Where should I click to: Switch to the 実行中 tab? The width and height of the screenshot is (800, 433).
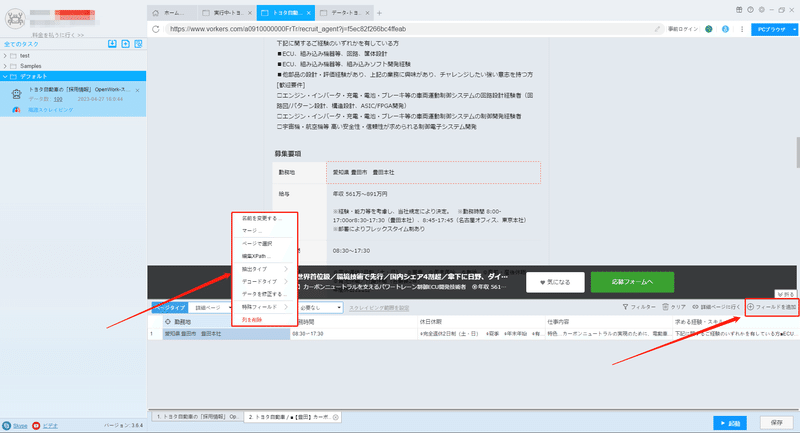pyautogui.click(x=227, y=13)
